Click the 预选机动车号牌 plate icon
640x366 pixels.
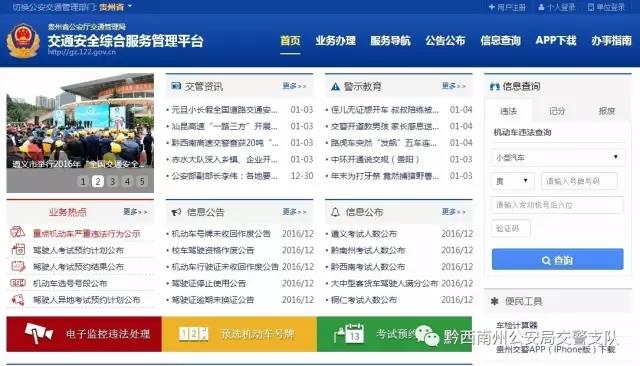pyautogui.click(x=193, y=334)
